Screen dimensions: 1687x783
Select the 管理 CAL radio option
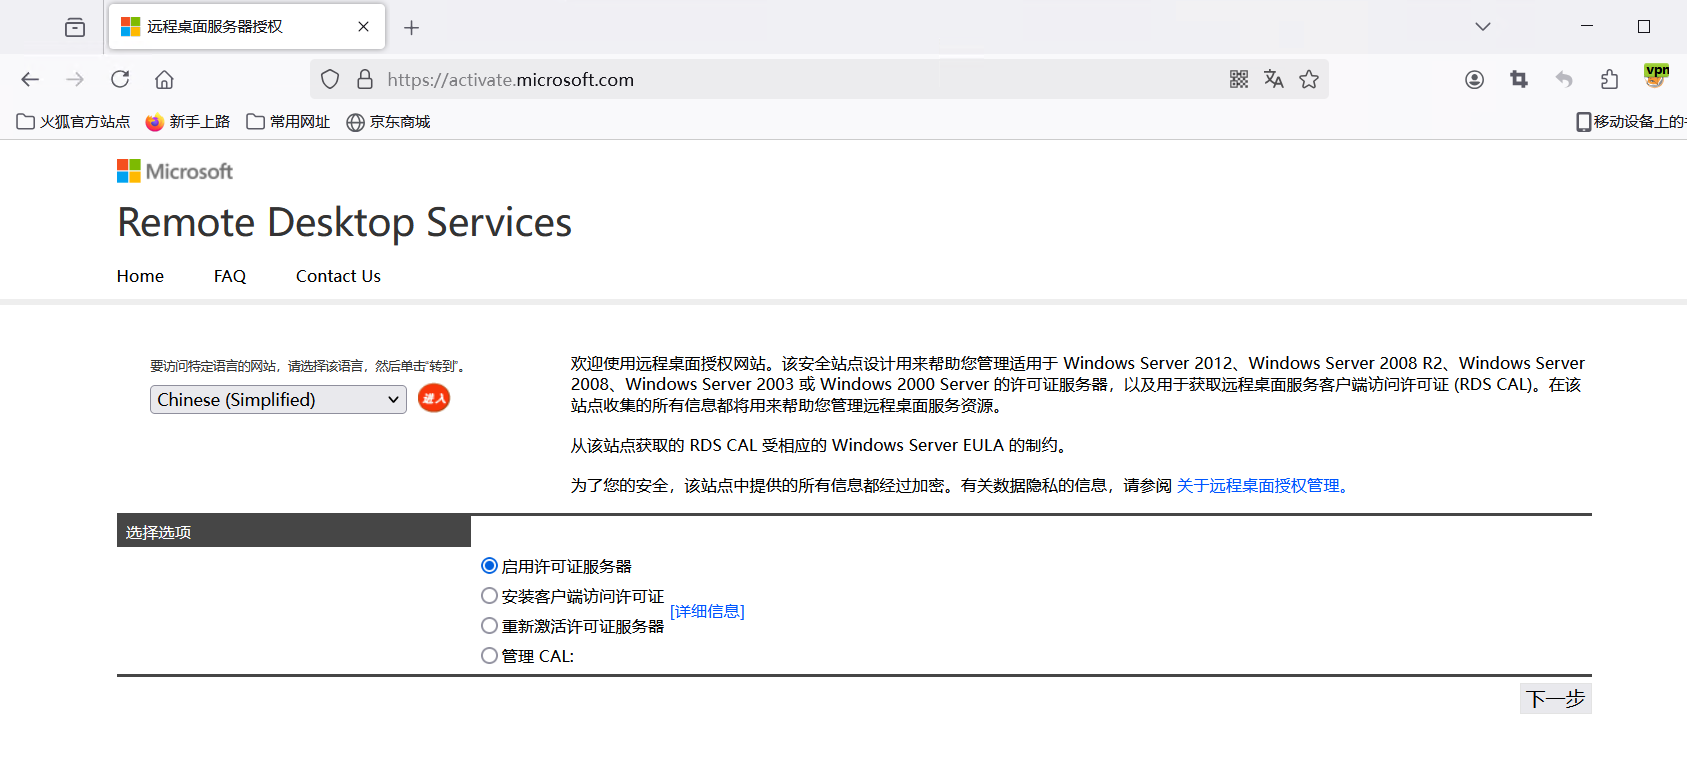pos(489,656)
